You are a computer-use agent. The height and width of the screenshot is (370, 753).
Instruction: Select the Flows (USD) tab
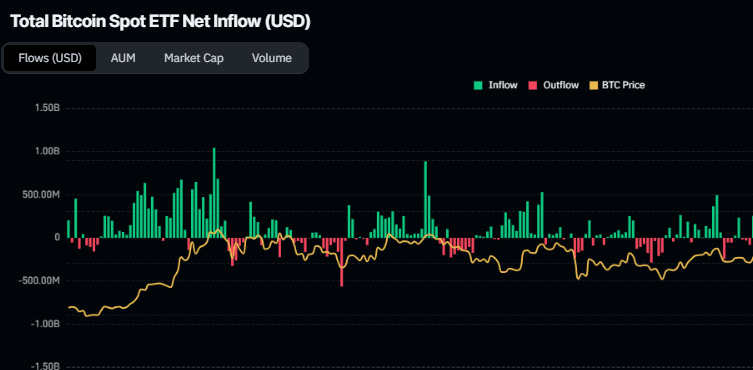[50, 58]
